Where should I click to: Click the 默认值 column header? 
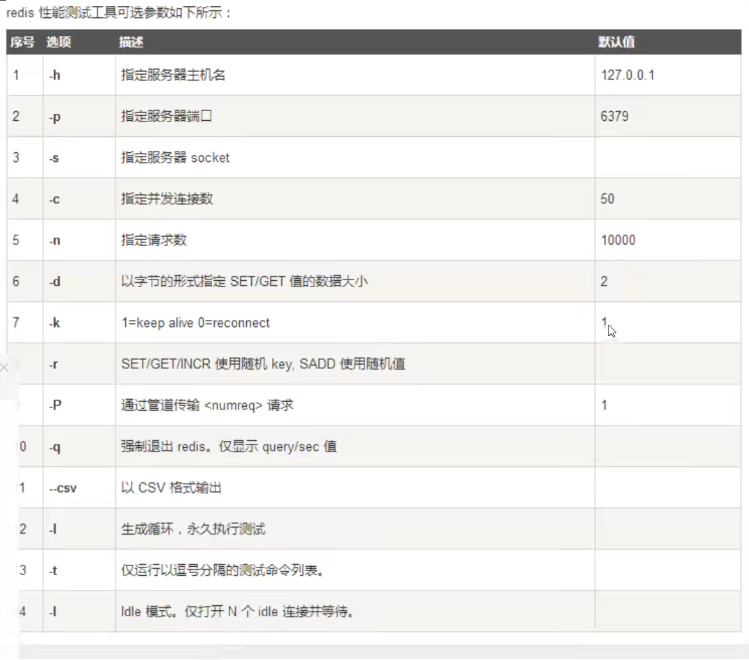pos(617,42)
